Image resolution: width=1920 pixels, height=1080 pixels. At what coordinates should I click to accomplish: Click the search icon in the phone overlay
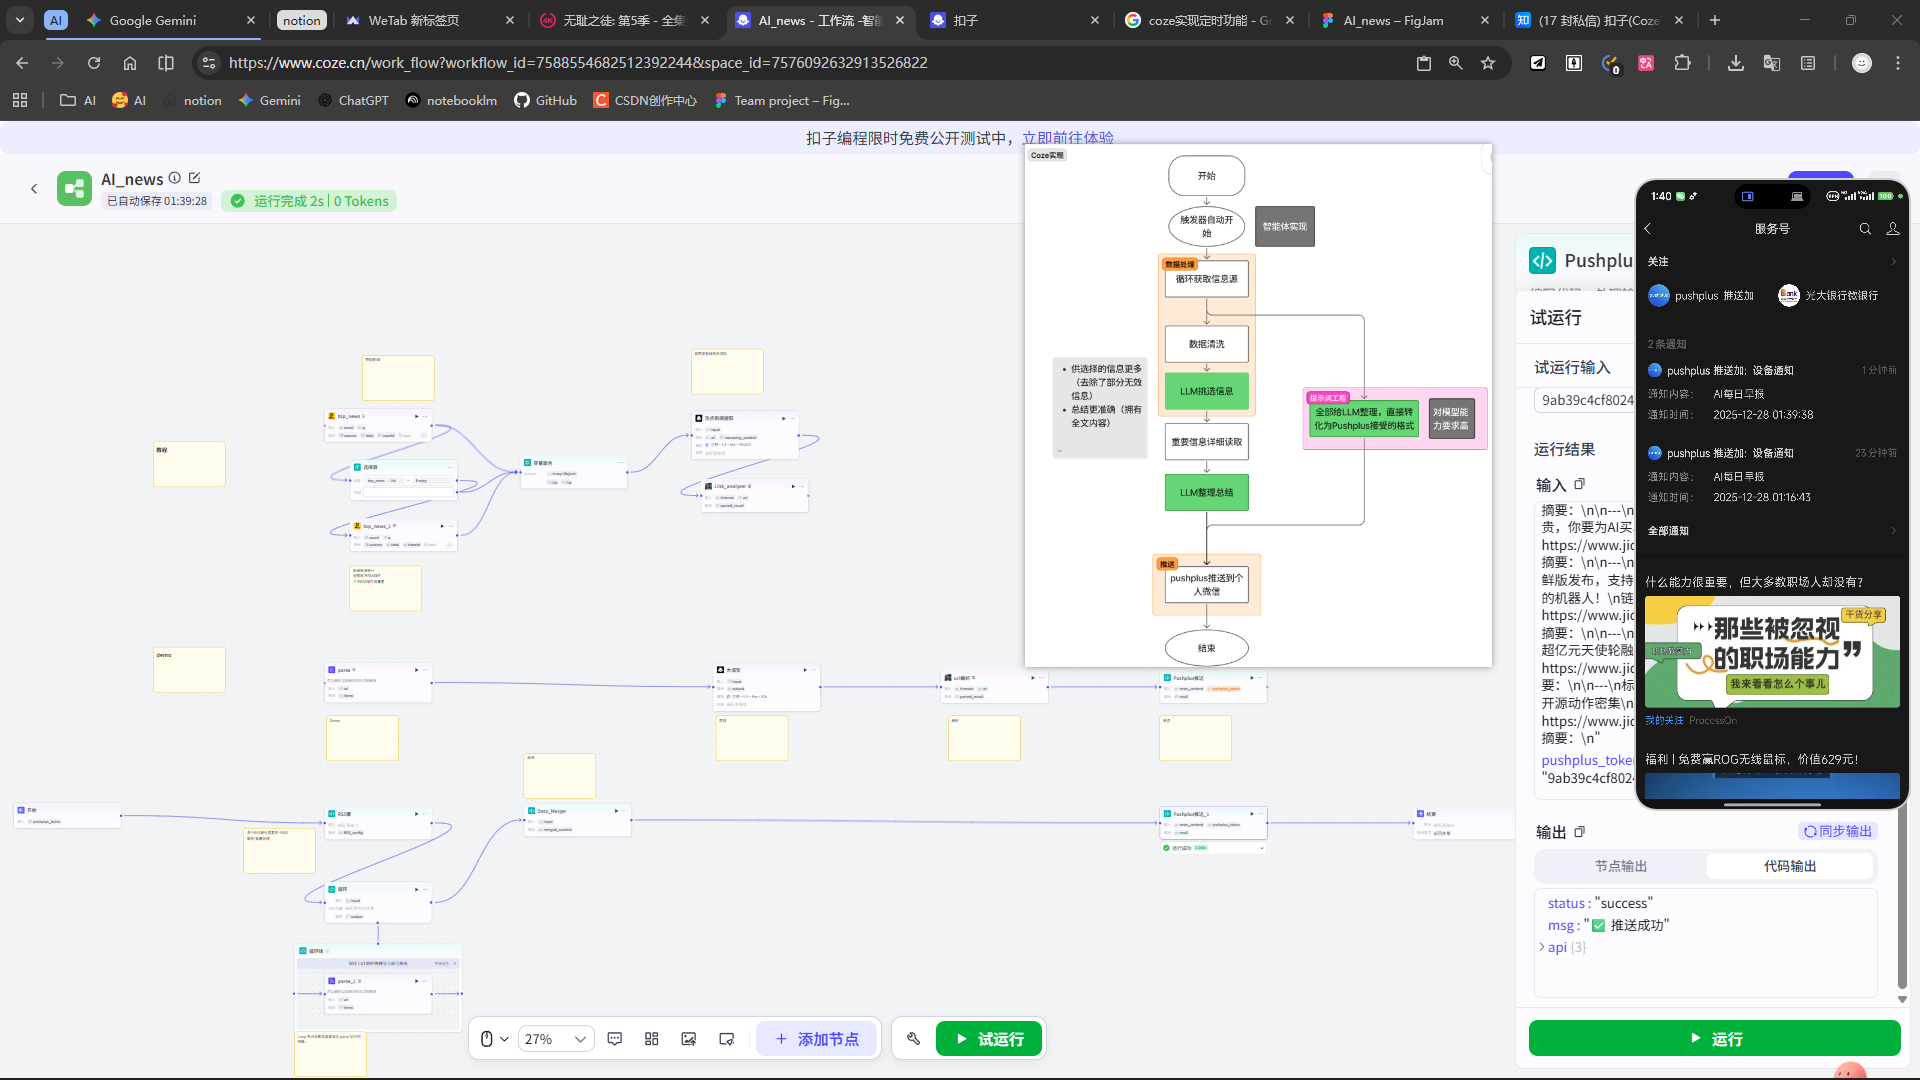click(1865, 229)
